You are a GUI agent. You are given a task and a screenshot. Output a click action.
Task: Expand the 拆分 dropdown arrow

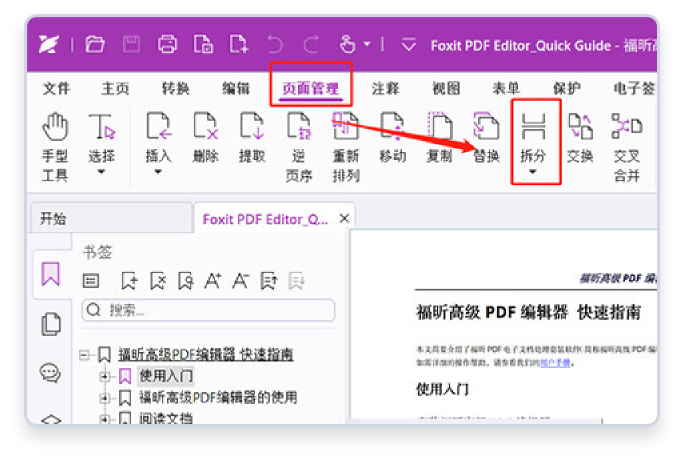(x=533, y=172)
